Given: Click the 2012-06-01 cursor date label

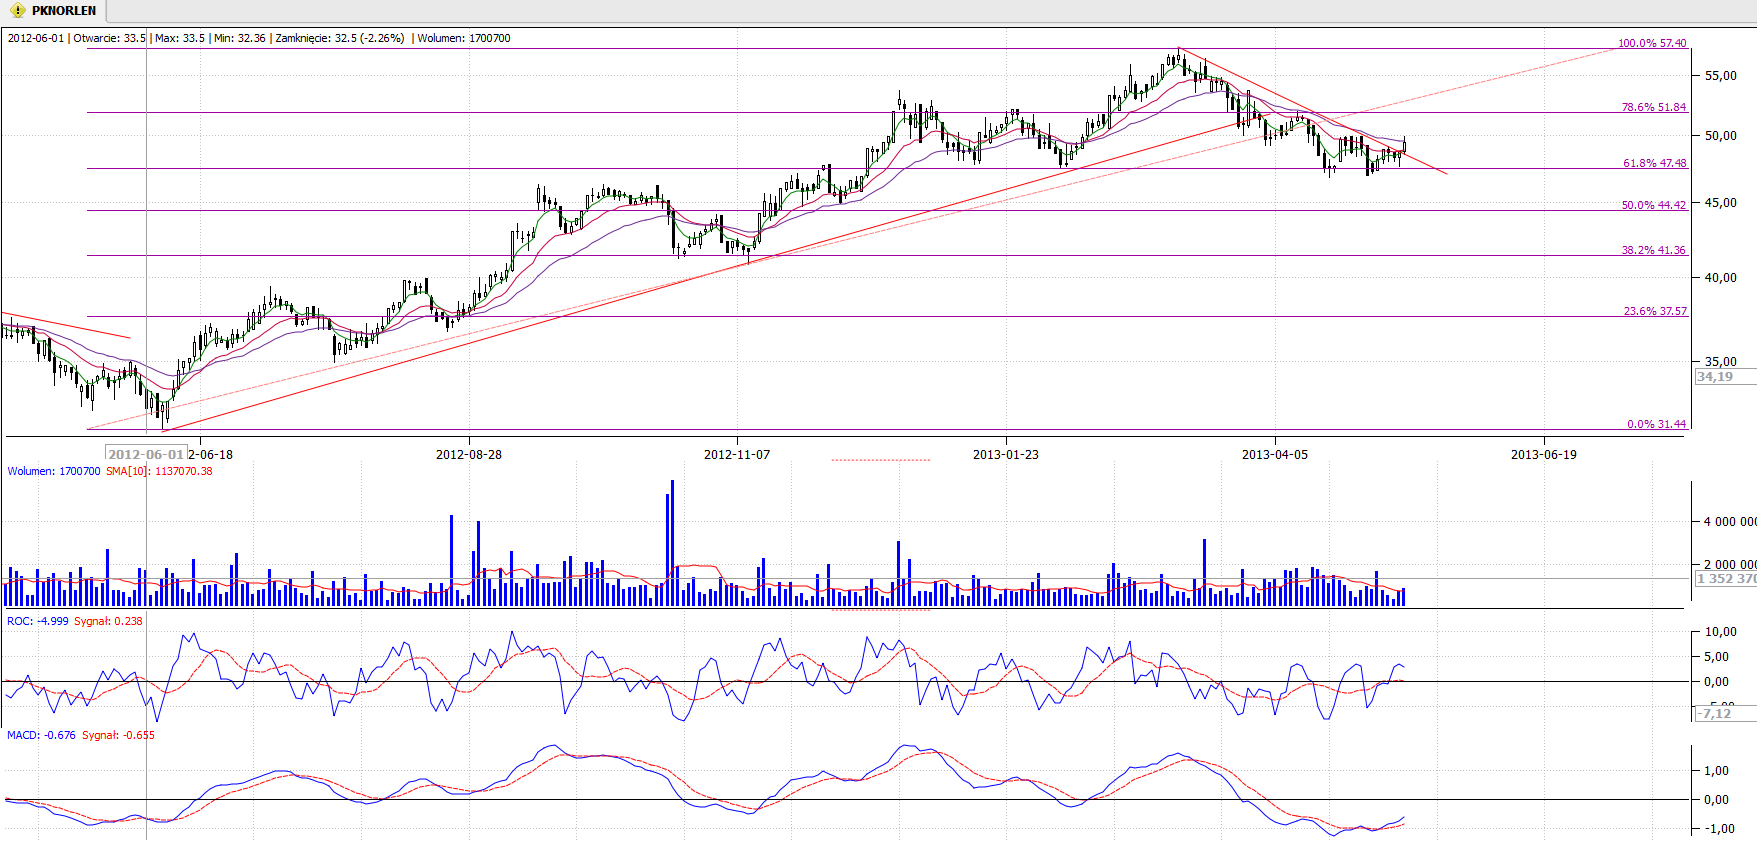Looking at the screenshot, I should (x=146, y=454).
